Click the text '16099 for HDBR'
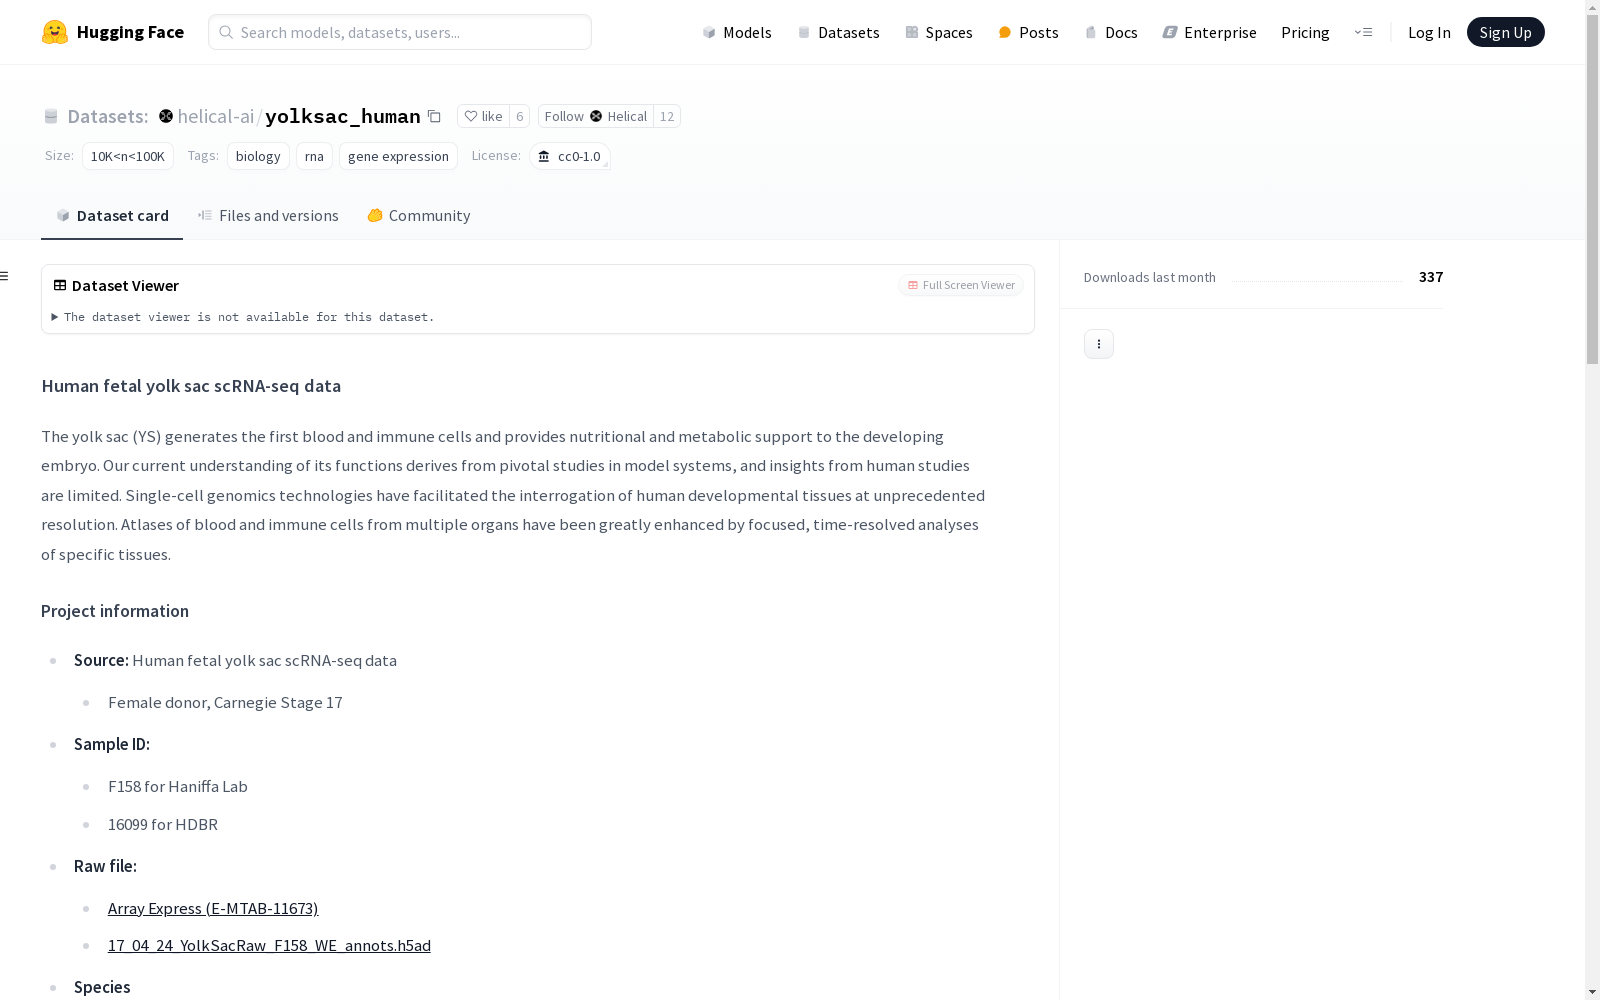The width and height of the screenshot is (1600, 1000). tap(163, 824)
